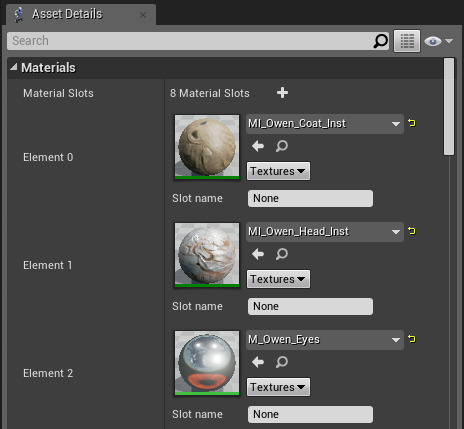464x429 pixels.
Task: Select the Element 0 label
Action: [x=48, y=157]
